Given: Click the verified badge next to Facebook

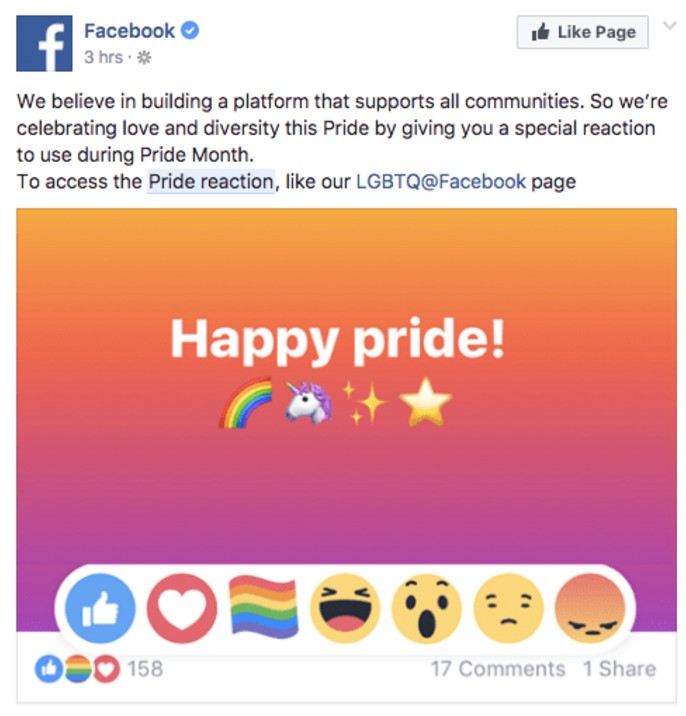Looking at the screenshot, I should pos(190,31).
